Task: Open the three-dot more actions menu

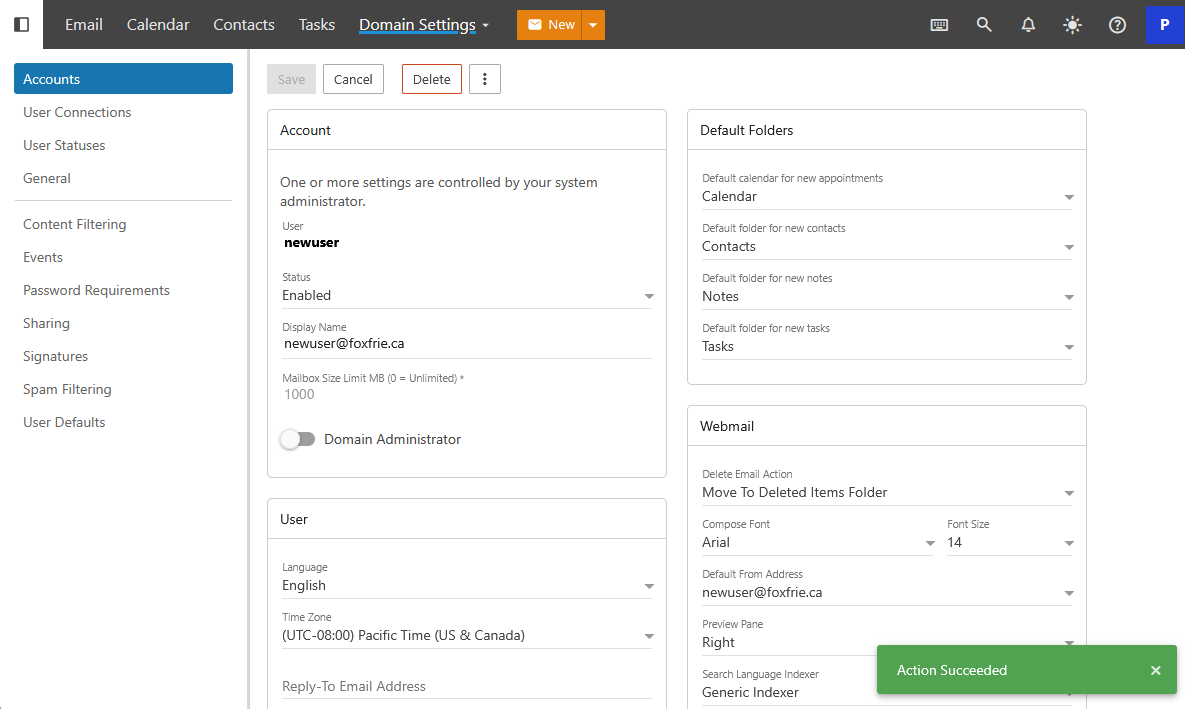Action: pos(485,79)
